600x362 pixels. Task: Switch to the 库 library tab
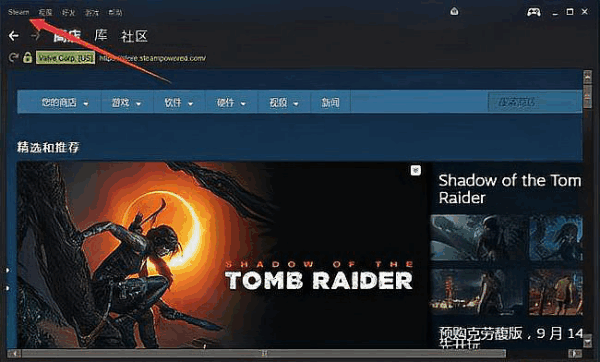tap(101, 36)
